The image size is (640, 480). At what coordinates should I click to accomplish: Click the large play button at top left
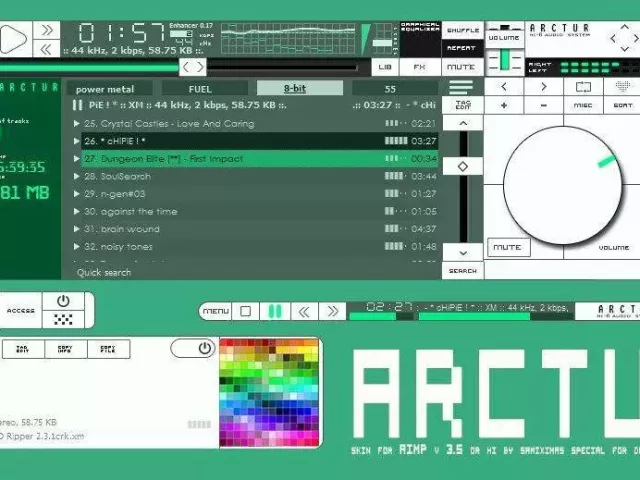point(13,39)
